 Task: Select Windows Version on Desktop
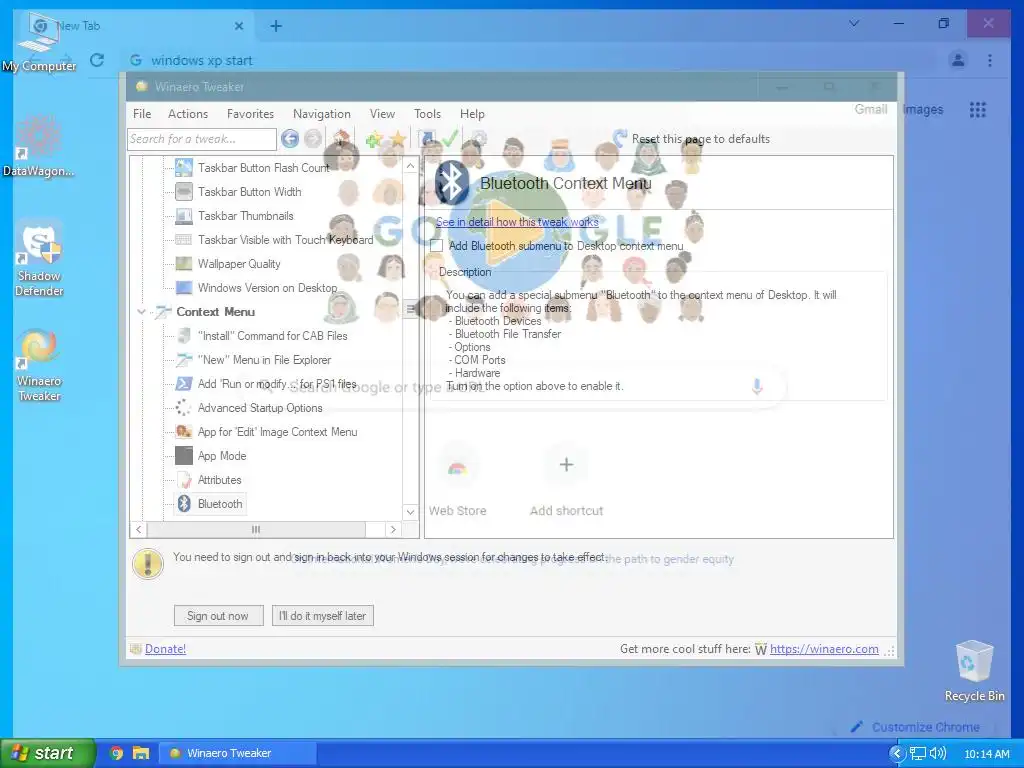click(x=267, y=288)
